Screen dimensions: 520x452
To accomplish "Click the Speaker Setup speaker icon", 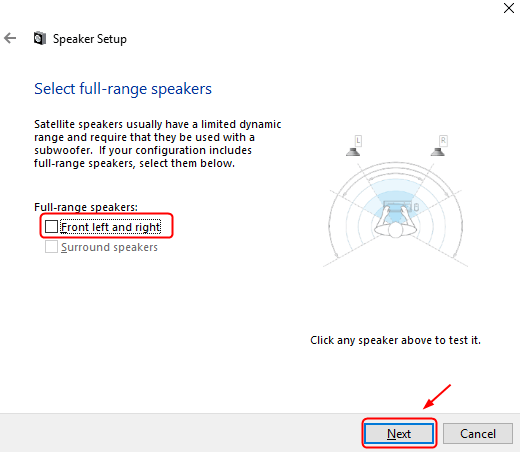I will coord(40,38).
